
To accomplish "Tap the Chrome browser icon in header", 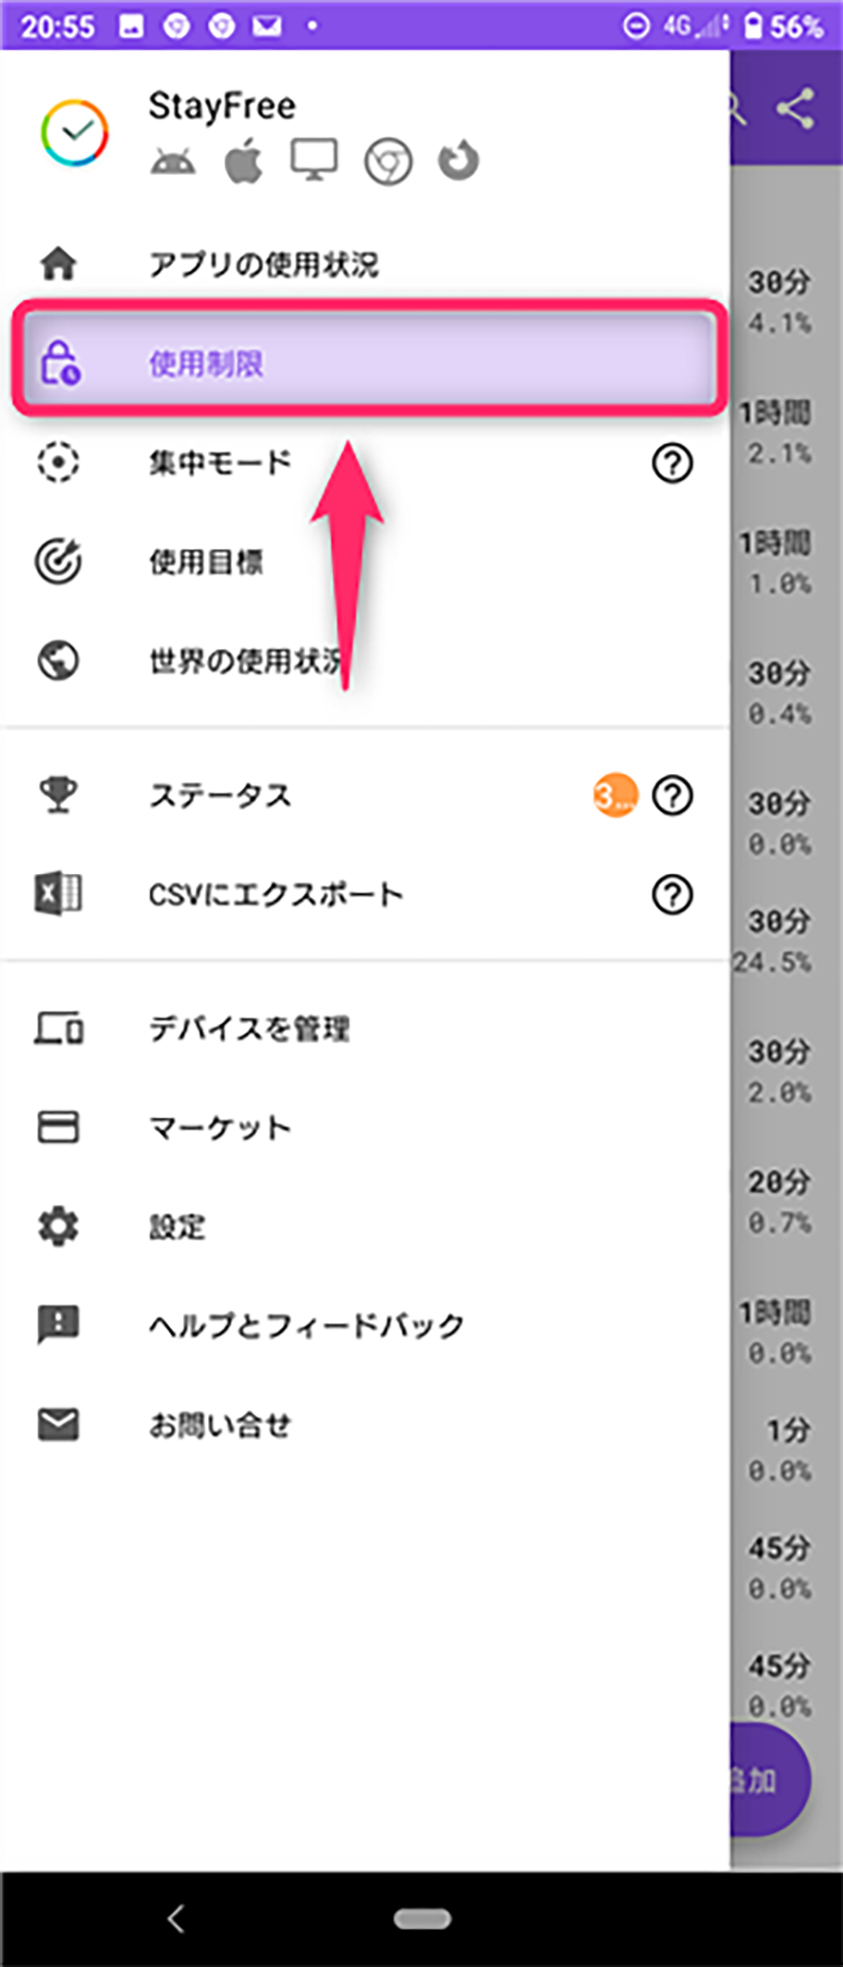I will click(388, 162).
